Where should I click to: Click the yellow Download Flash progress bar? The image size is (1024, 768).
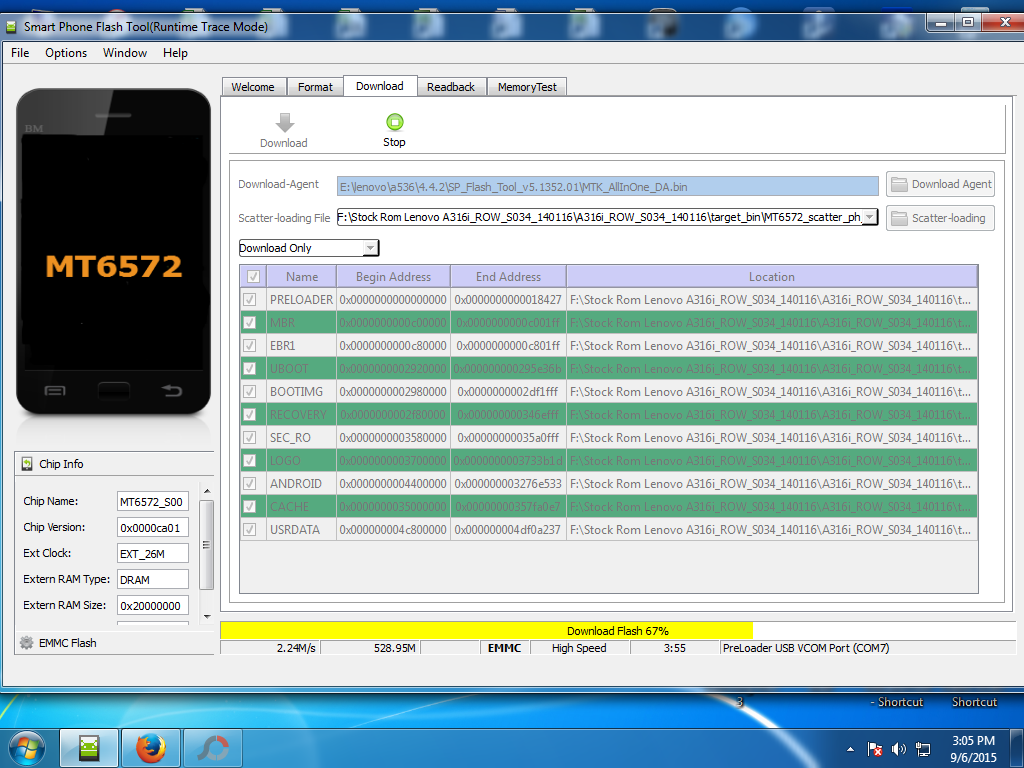(x=617, y=631)
